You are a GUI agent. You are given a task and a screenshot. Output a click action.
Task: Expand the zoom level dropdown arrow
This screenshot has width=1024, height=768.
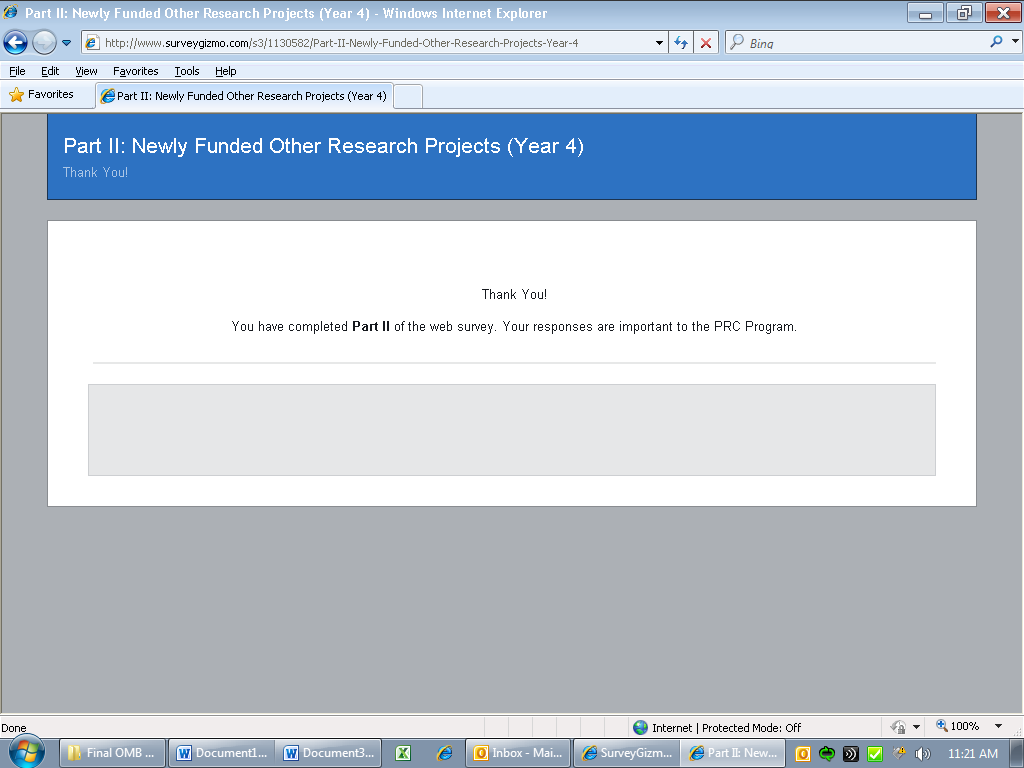click(x=998, y=726)
